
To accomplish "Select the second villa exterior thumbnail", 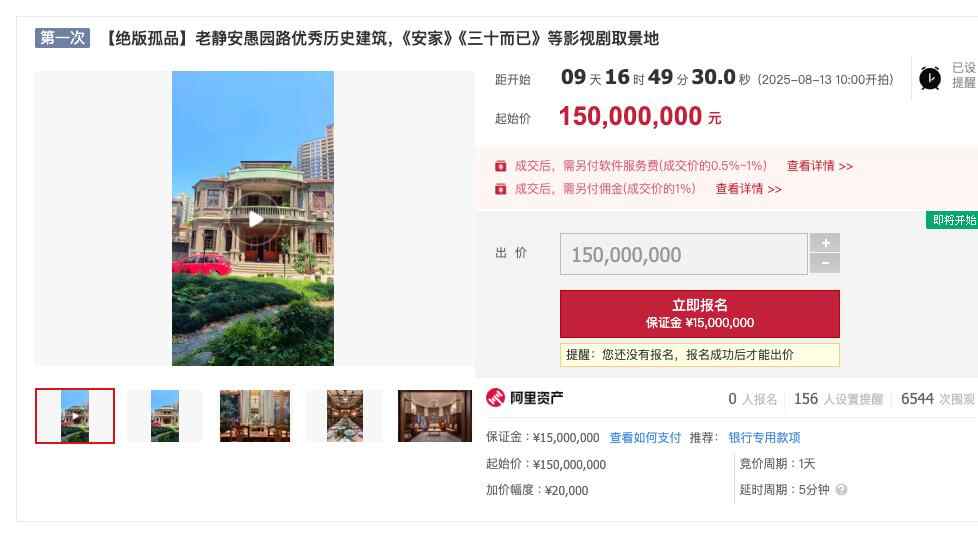I will pos(165,416).
